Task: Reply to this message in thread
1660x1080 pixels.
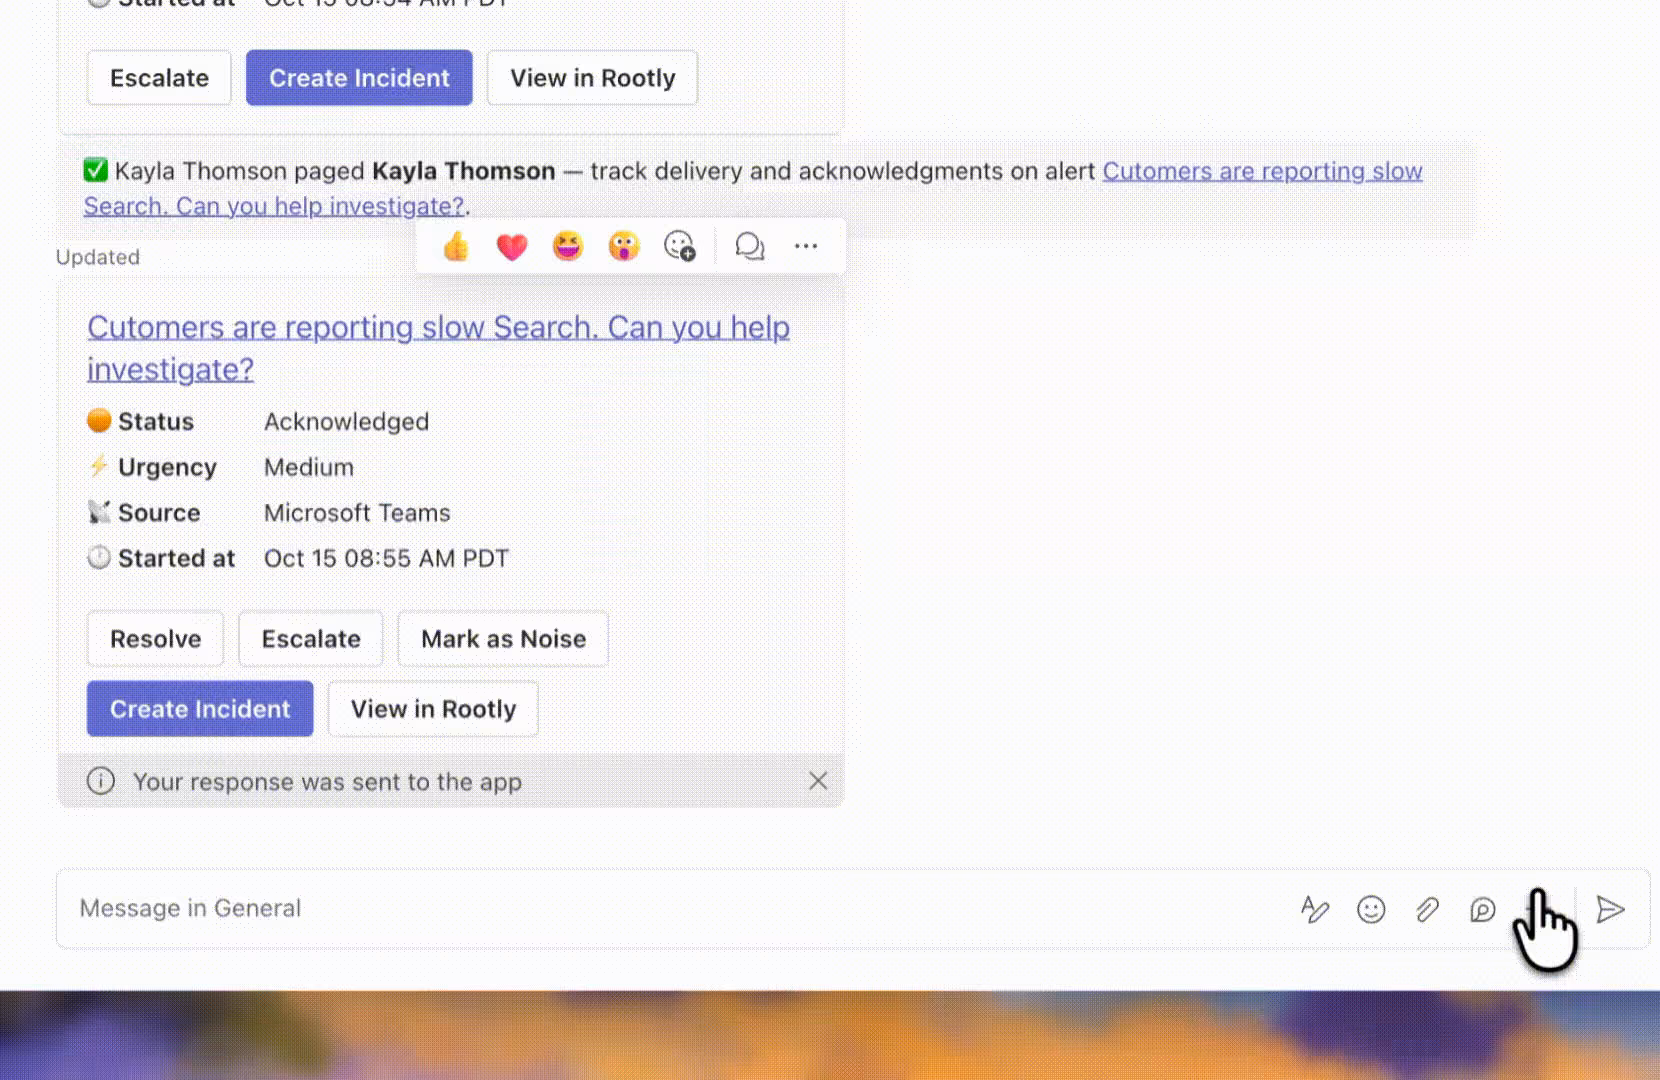Action: pyautogui.click(x=750, y=246)
